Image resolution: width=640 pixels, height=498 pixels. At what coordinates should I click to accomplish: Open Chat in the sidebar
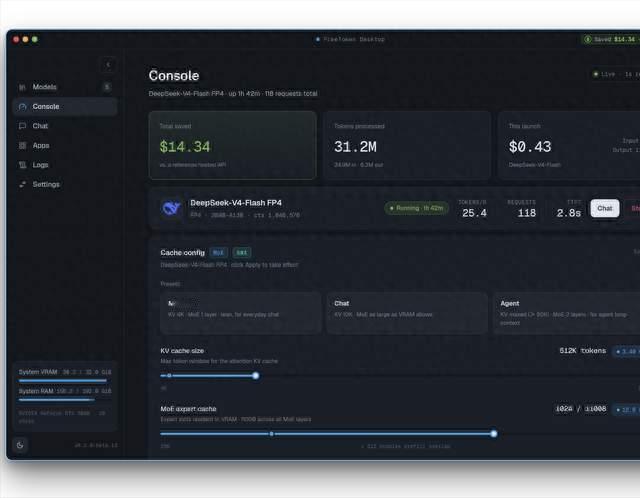pyautogui.click(x=65, y=126)
